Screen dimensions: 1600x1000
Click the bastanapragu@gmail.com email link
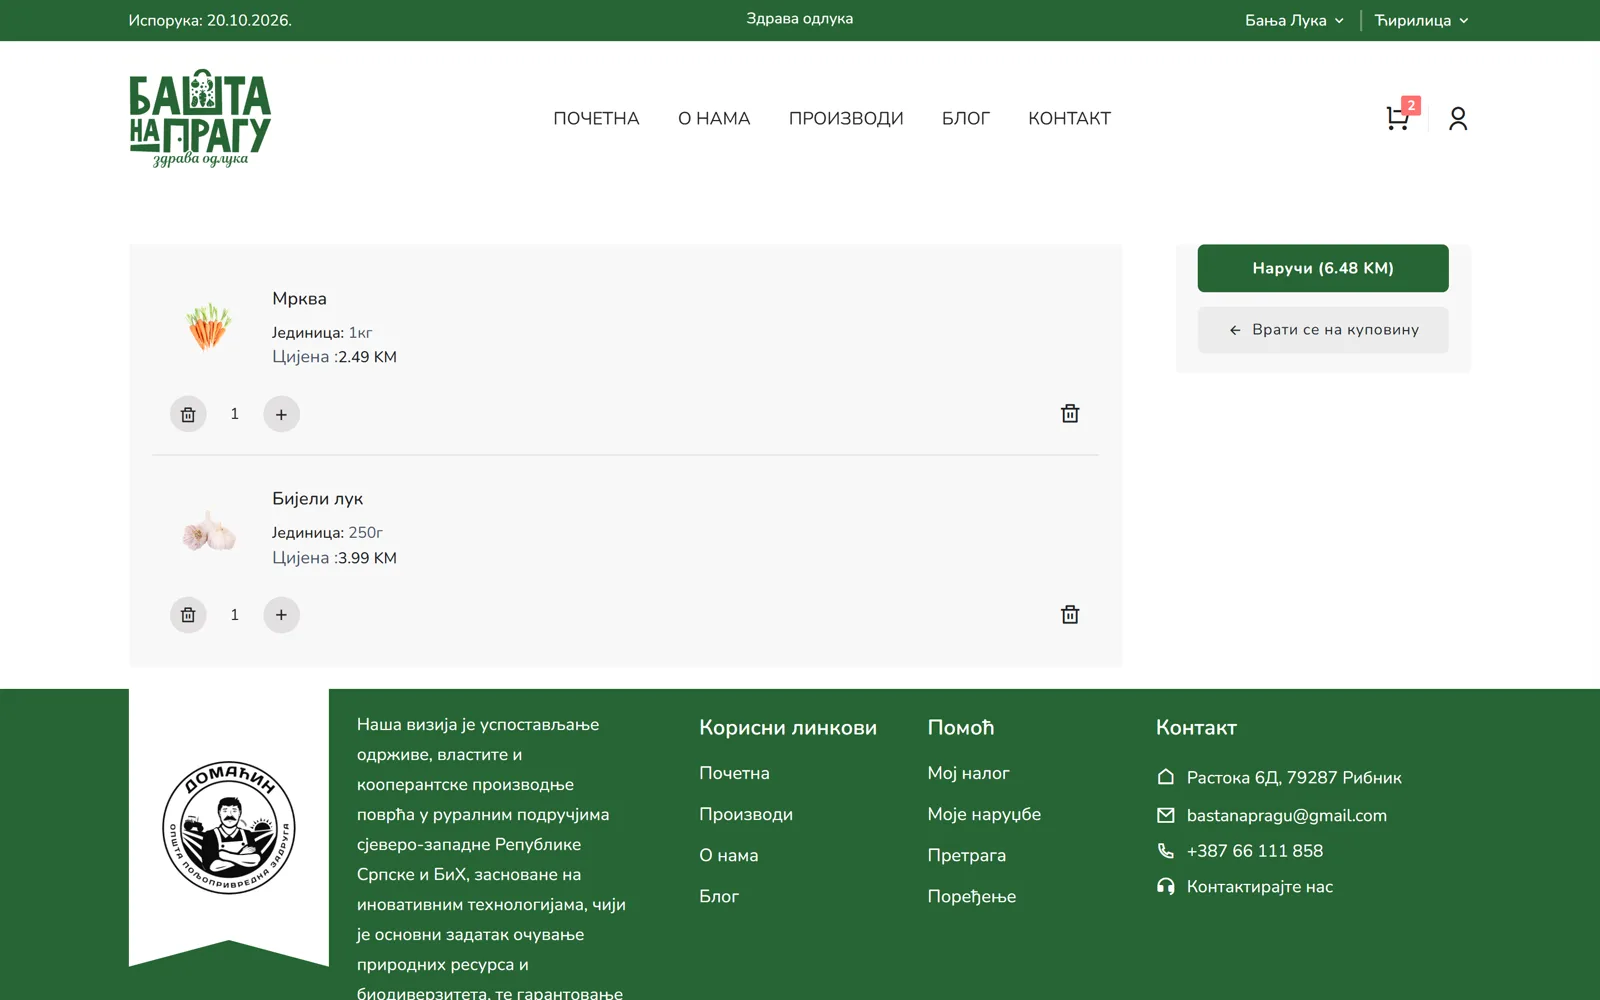(x=1286, y=815)
